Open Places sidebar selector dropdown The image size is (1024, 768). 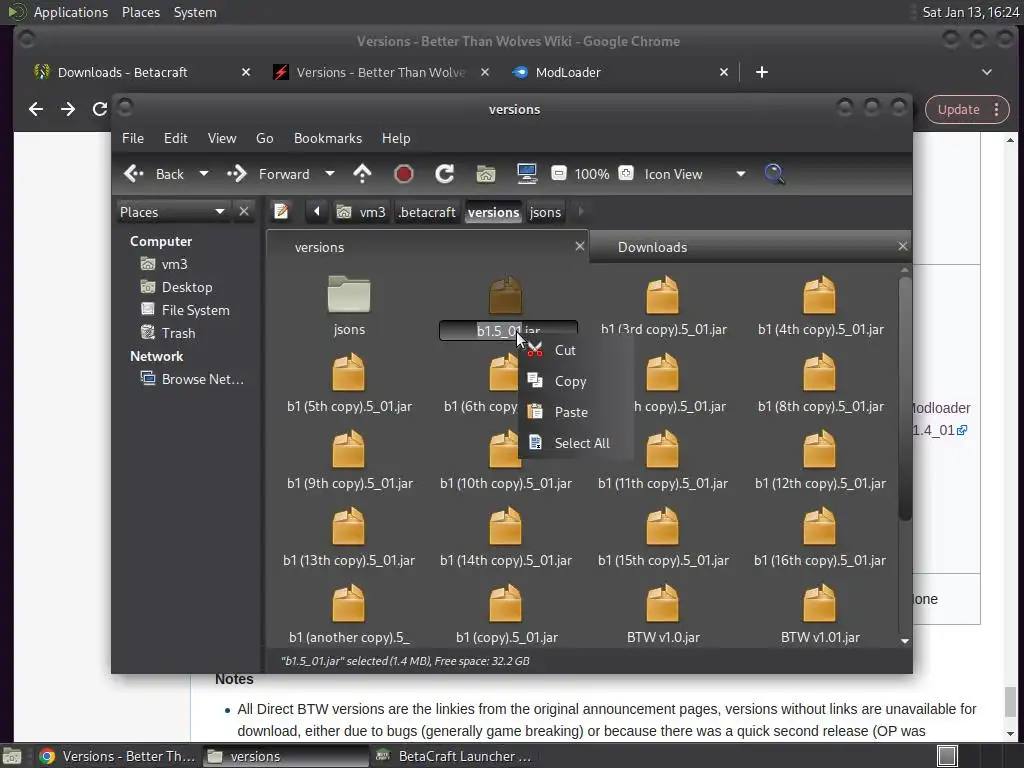(x=172, y=212)
